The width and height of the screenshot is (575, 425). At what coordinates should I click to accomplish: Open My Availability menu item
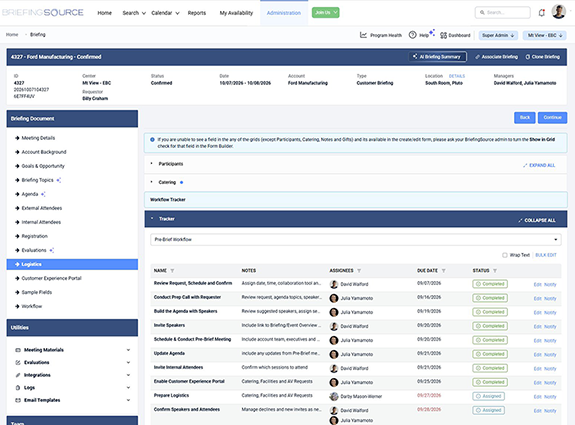pos(236,13)
